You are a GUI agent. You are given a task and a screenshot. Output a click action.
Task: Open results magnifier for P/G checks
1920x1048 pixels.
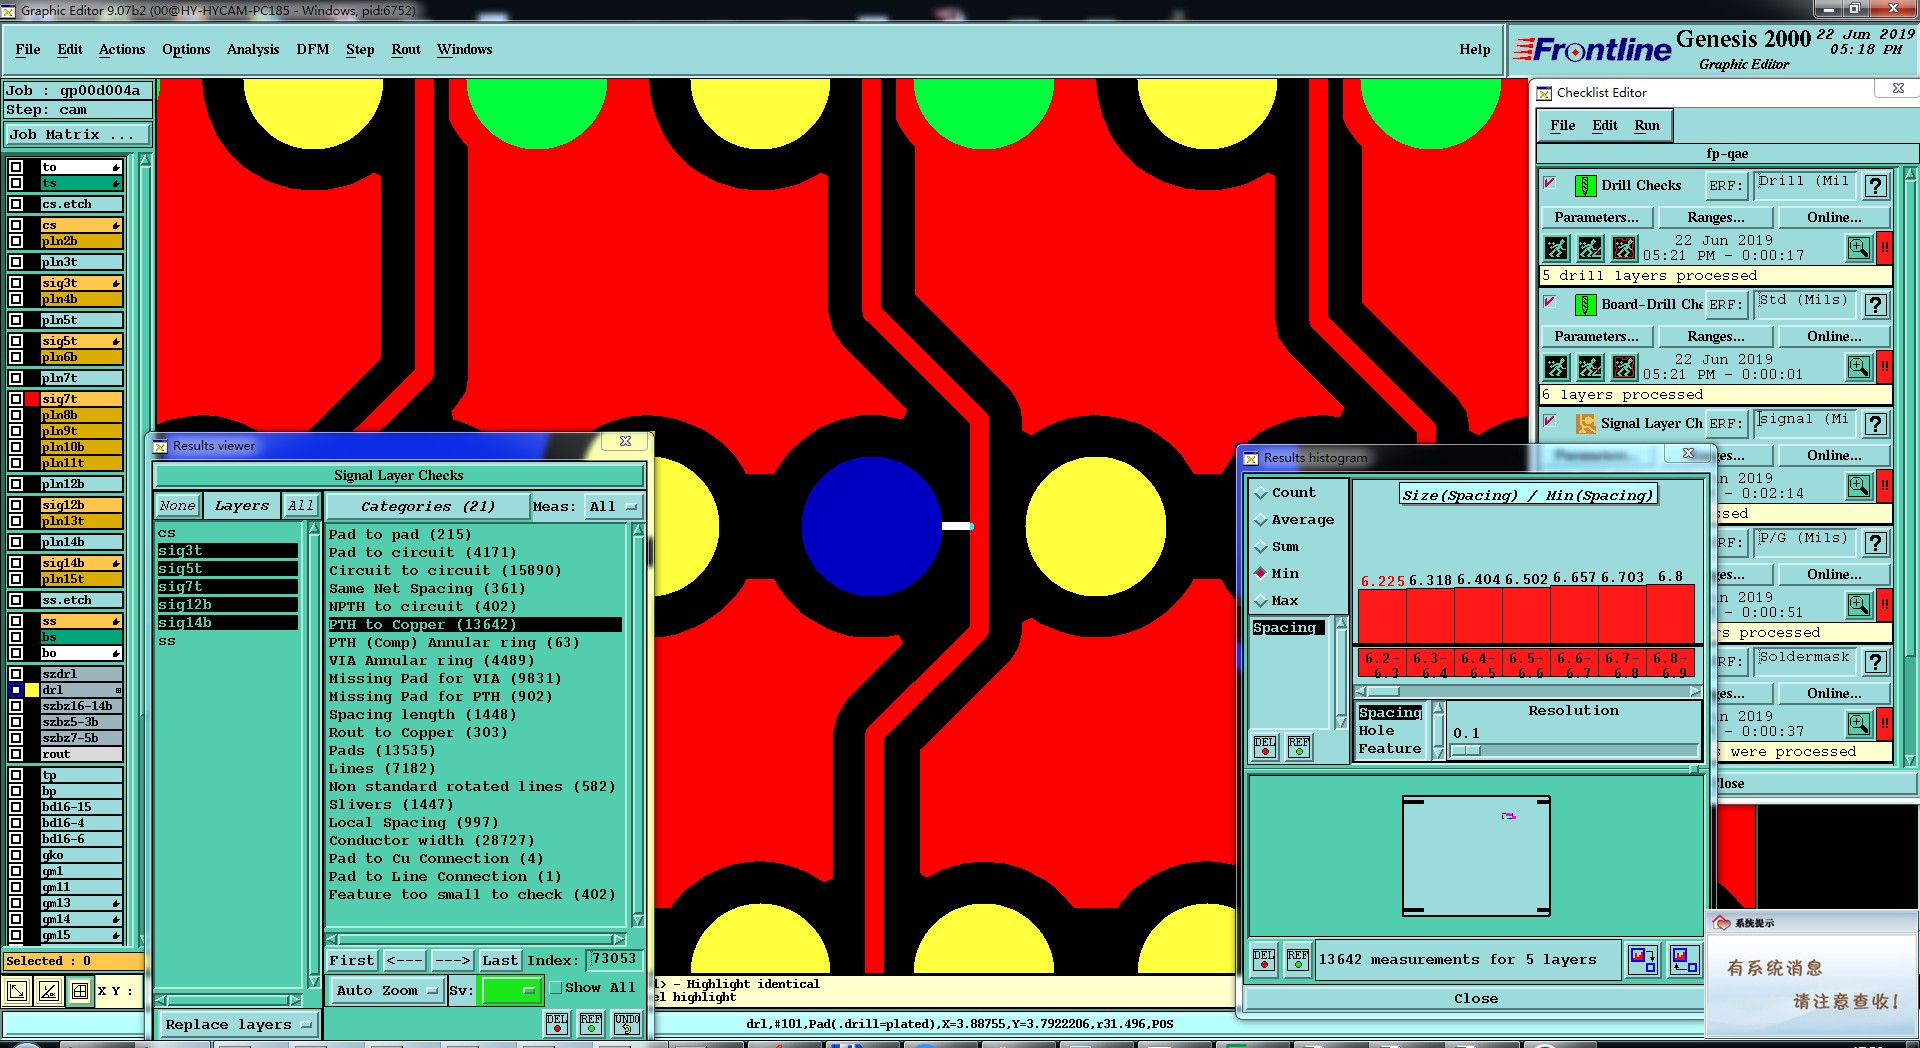(x=1859, y=604)
